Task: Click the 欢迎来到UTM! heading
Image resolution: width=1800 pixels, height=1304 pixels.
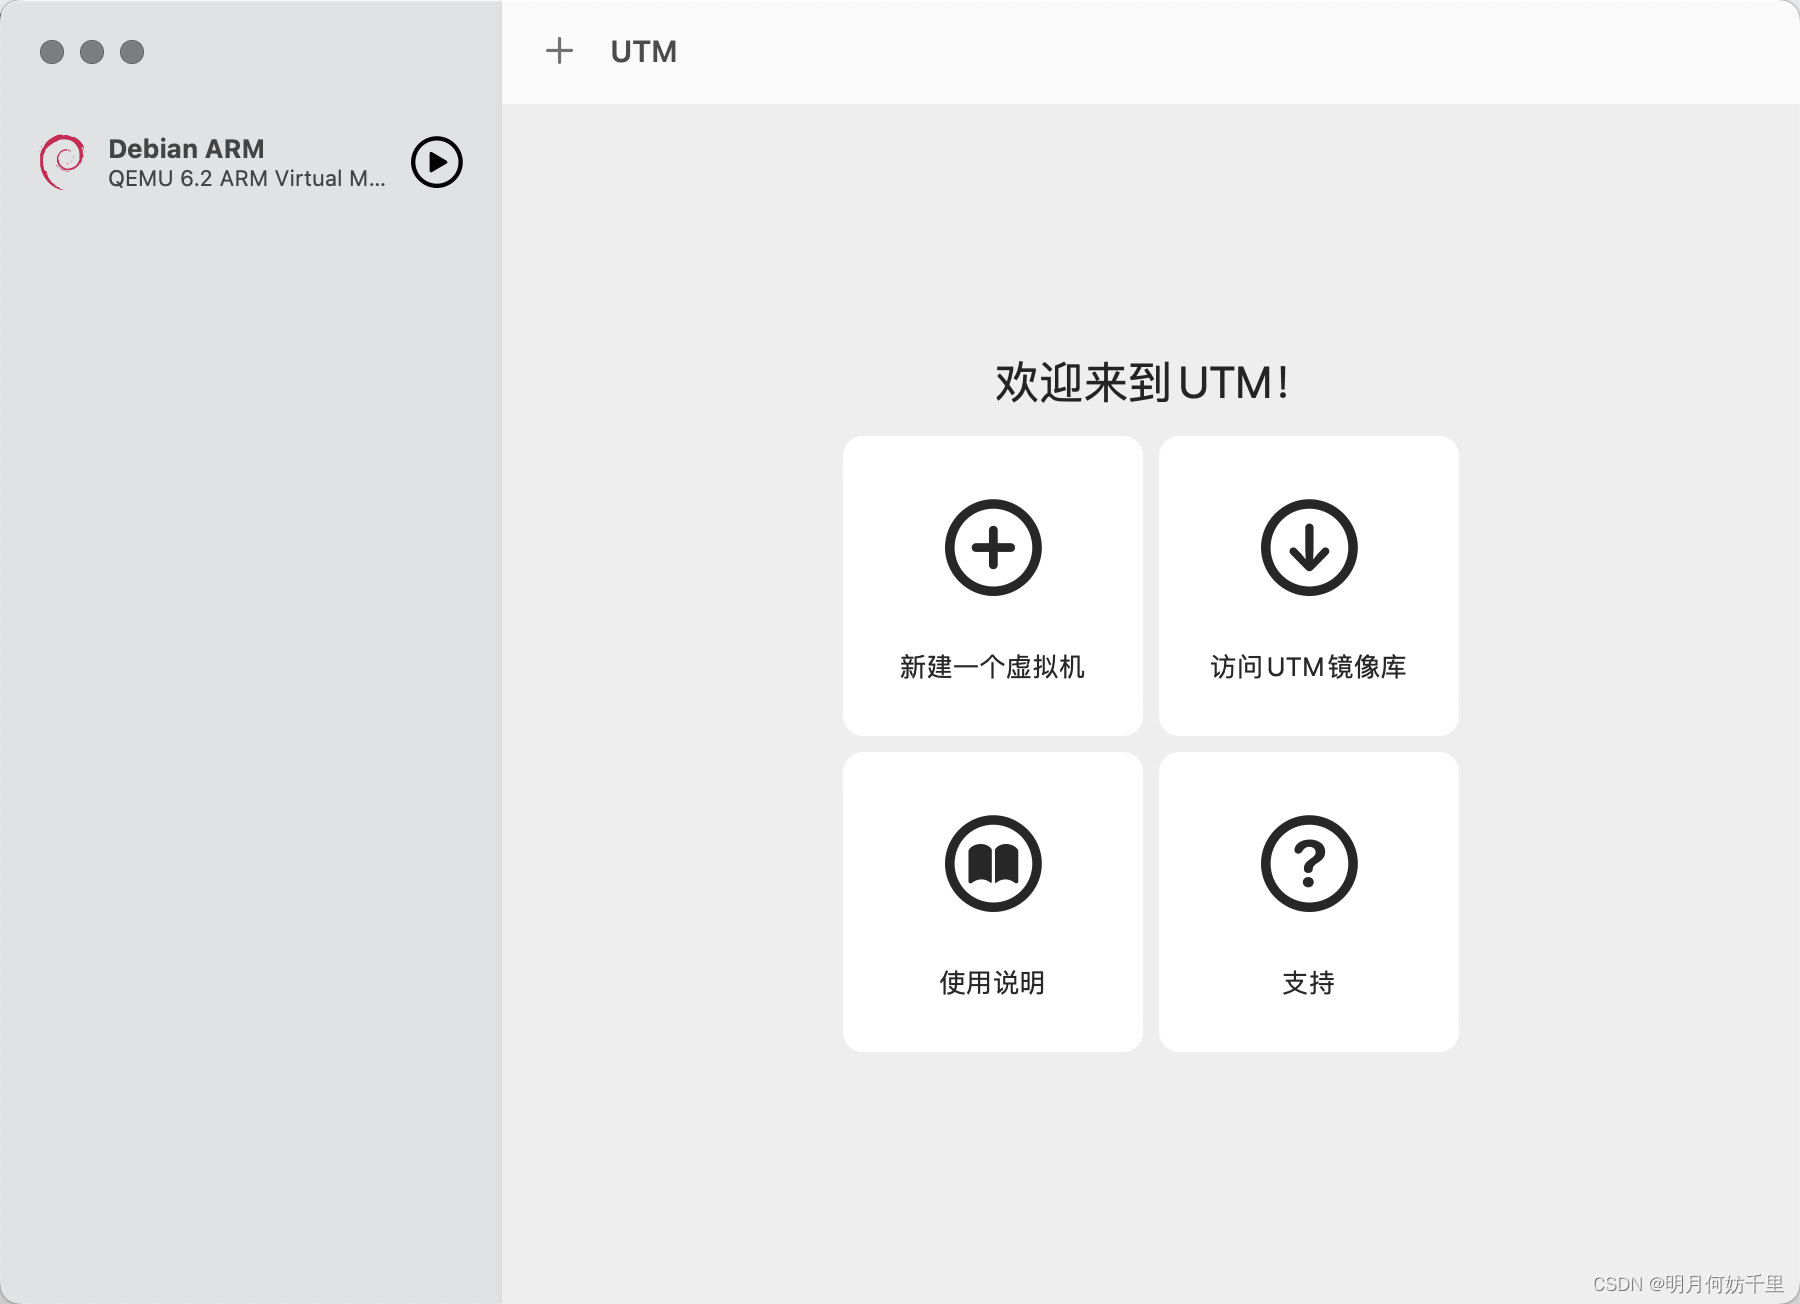Action: [1142, 383]
